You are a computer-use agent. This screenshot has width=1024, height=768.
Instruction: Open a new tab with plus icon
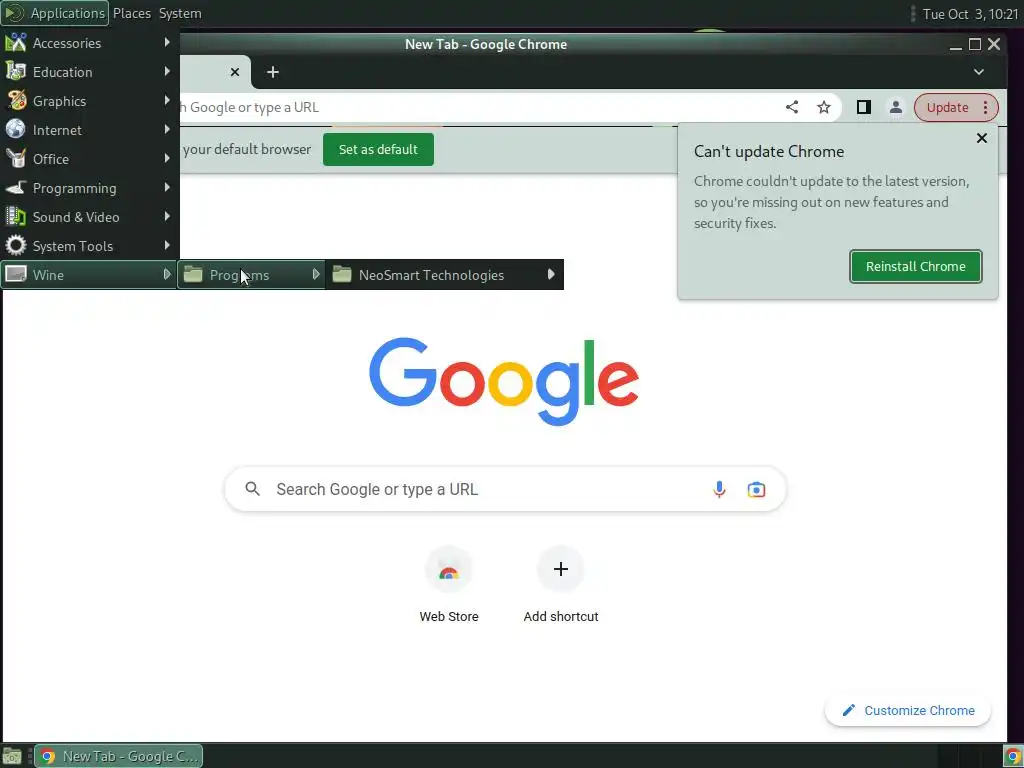pos(273,72)
